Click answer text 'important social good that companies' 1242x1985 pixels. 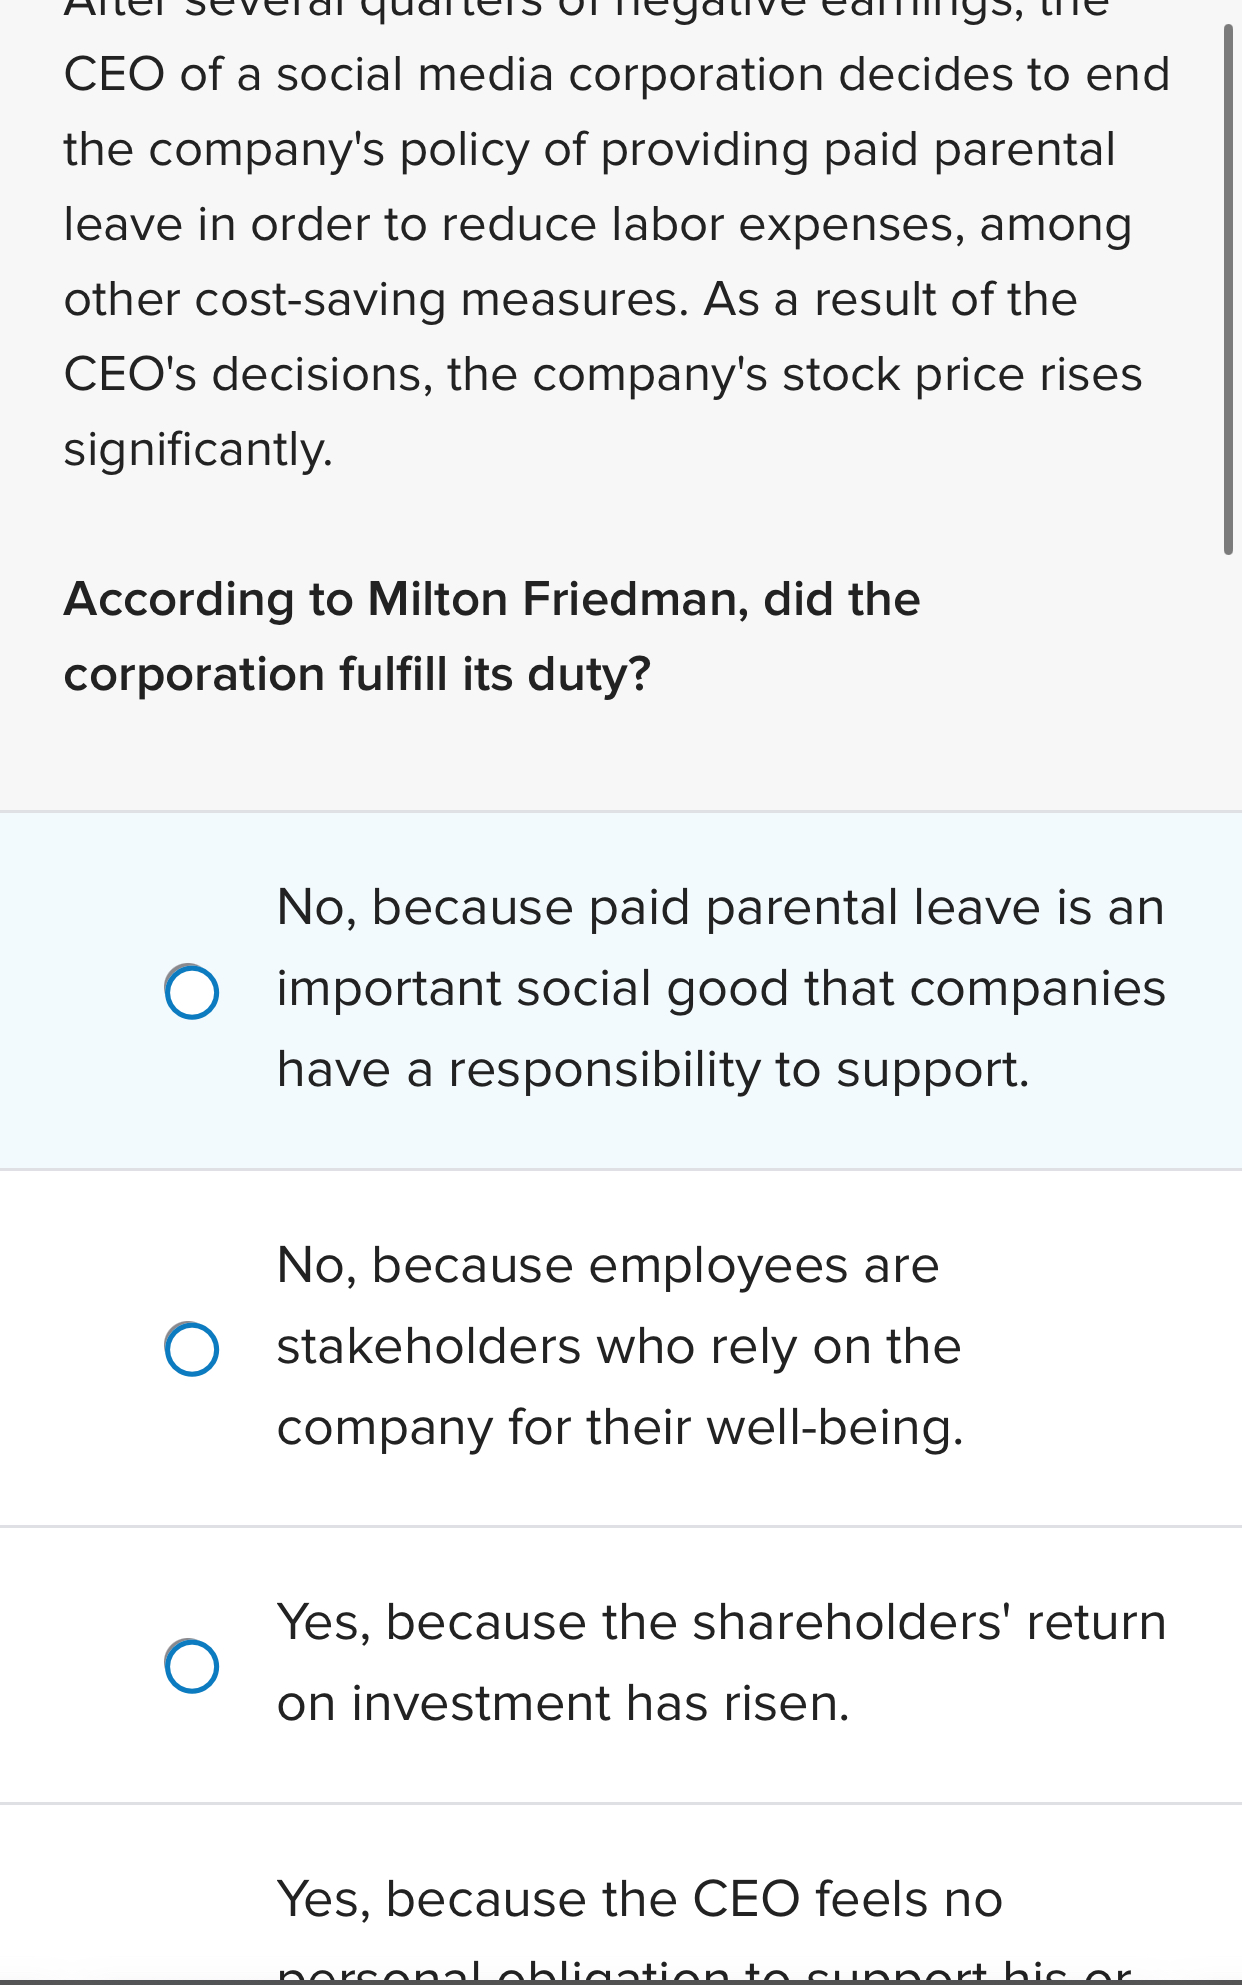(720, 989)
